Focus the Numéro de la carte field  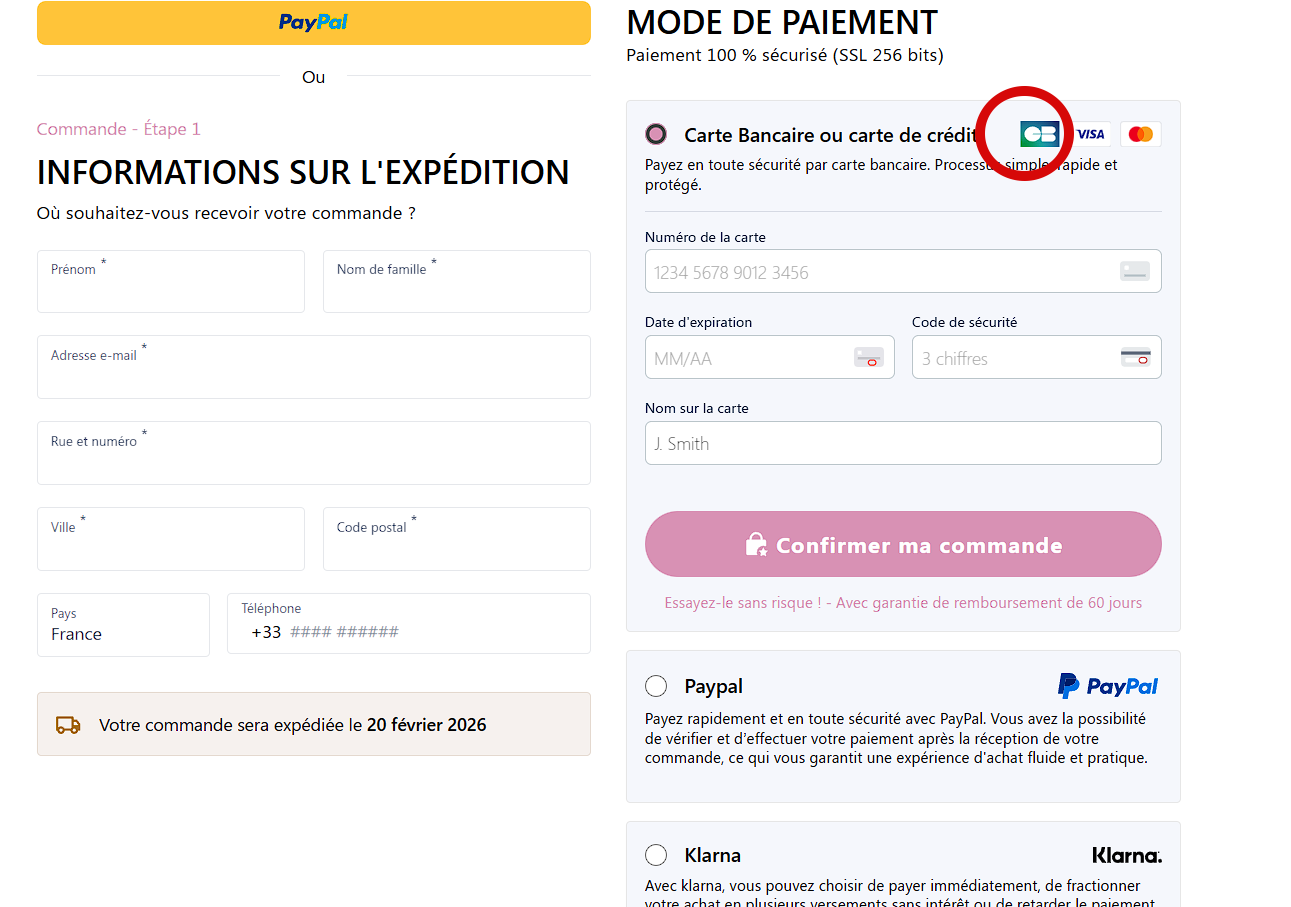(903, 271)
